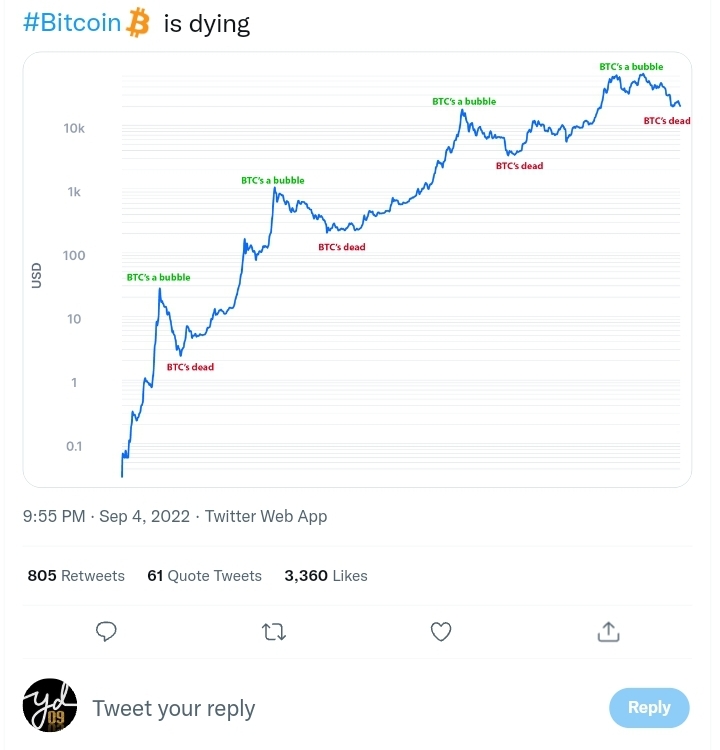This screenshot has height=750, width=720.
Task: Click the vertical USD axis title
Action: [36, 275]
